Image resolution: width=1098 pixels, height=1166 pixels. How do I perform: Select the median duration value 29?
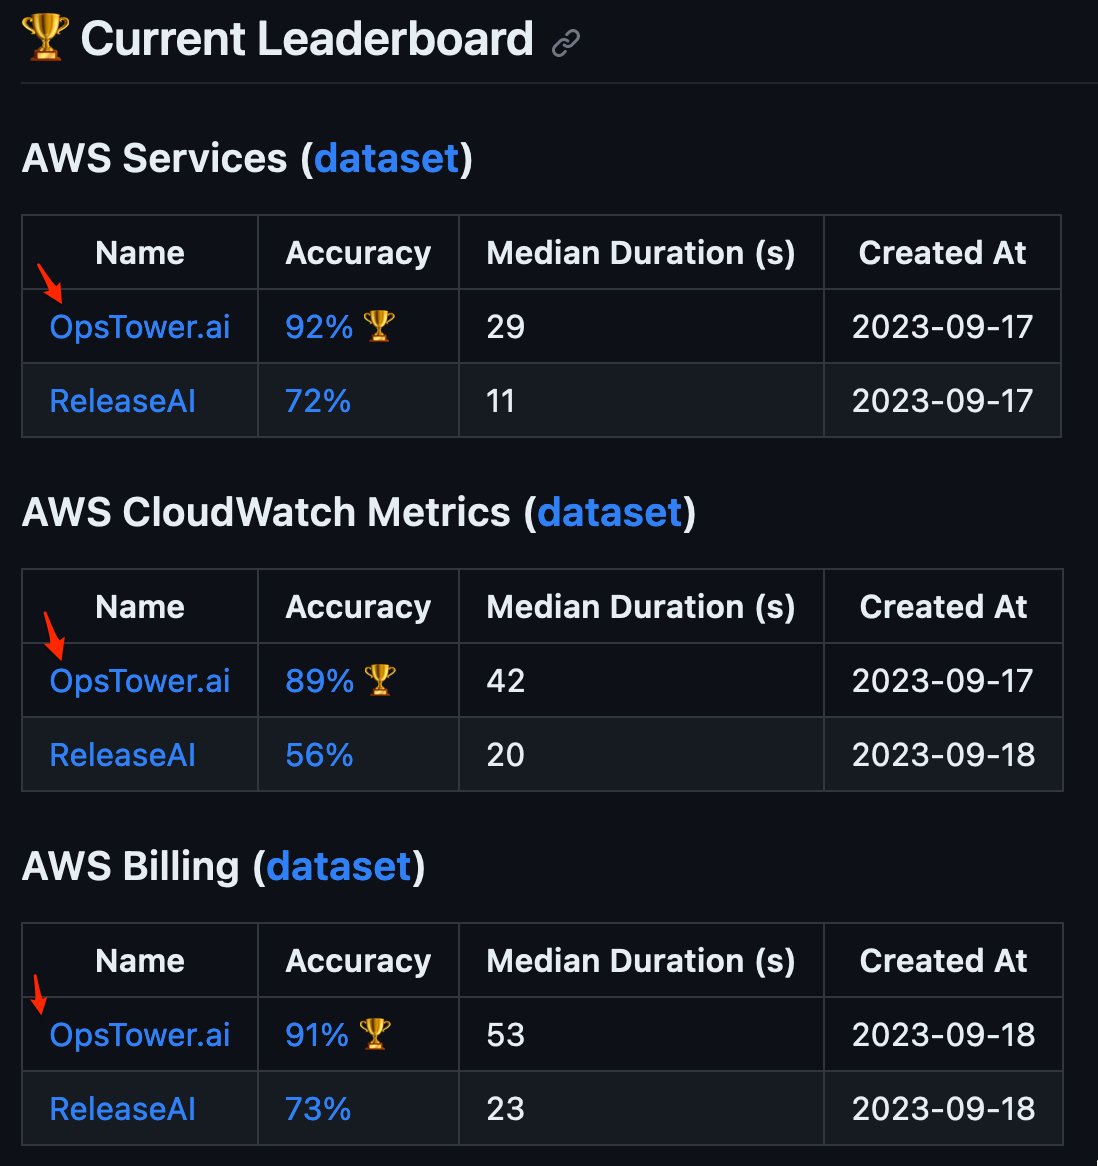click(506, 327)
